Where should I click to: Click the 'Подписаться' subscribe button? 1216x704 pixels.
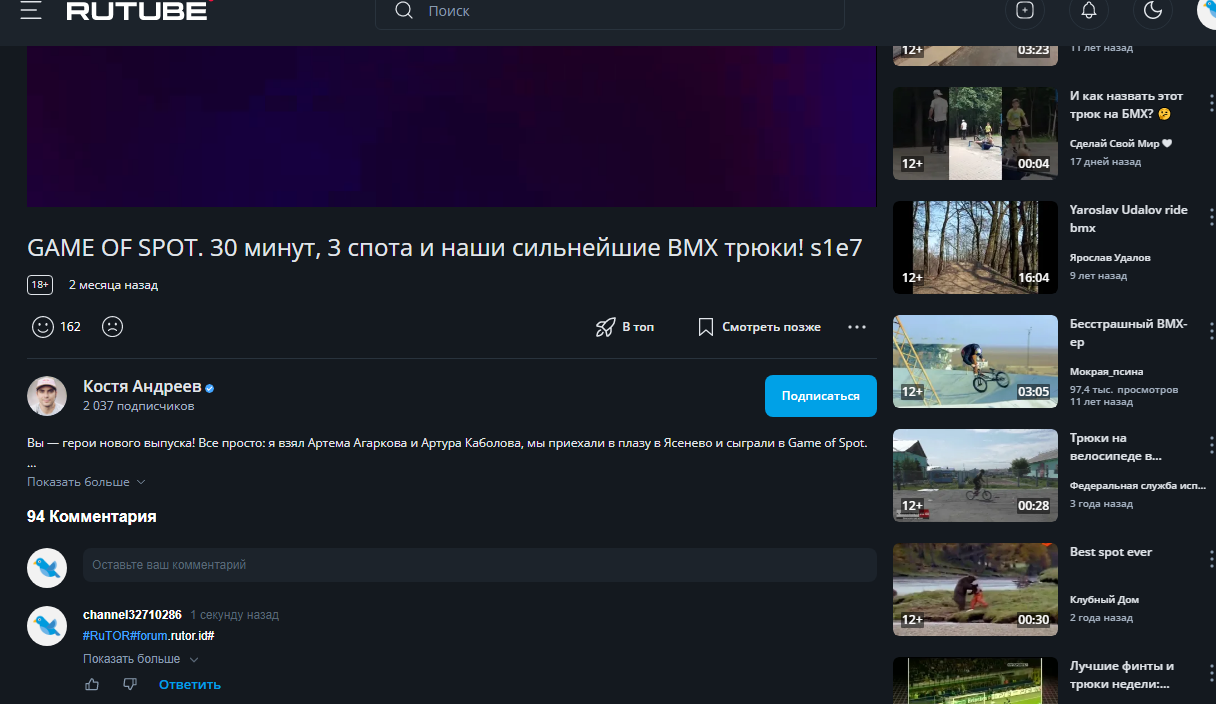pos(821,396)
